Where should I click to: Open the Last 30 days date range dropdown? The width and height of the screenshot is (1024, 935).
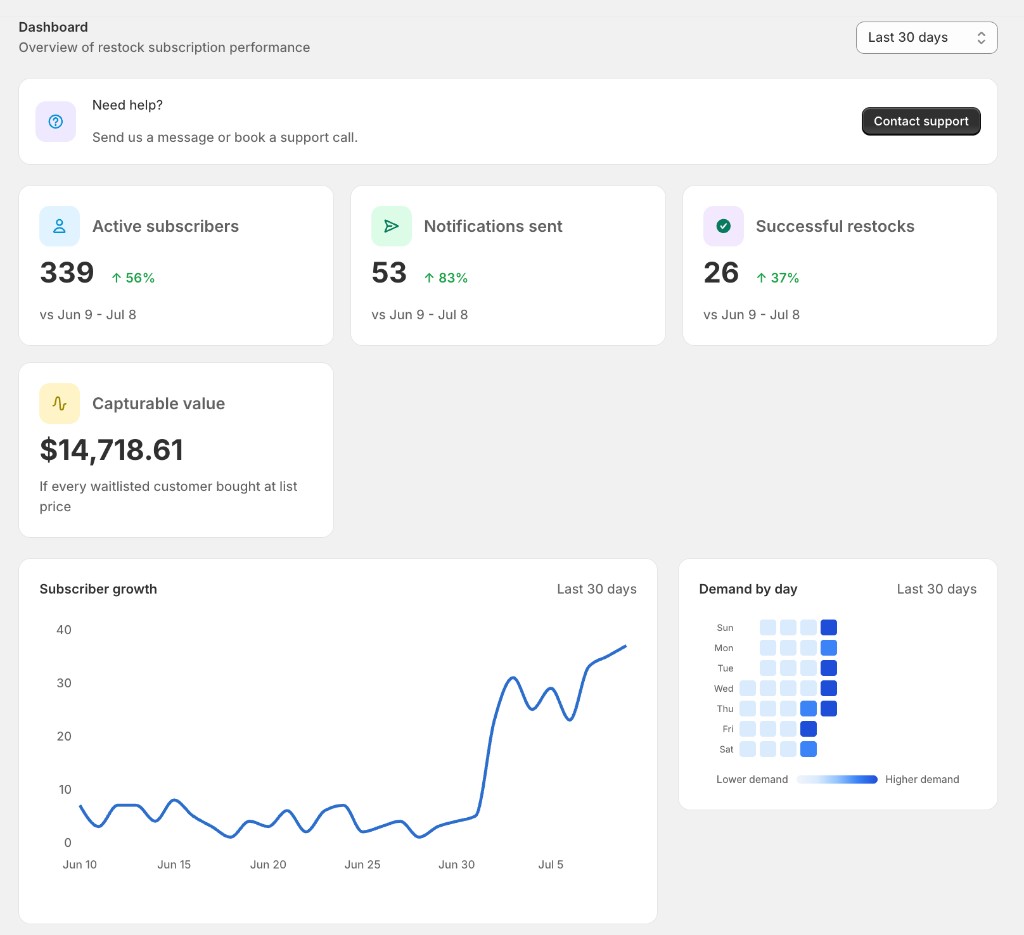coord(926,37)
